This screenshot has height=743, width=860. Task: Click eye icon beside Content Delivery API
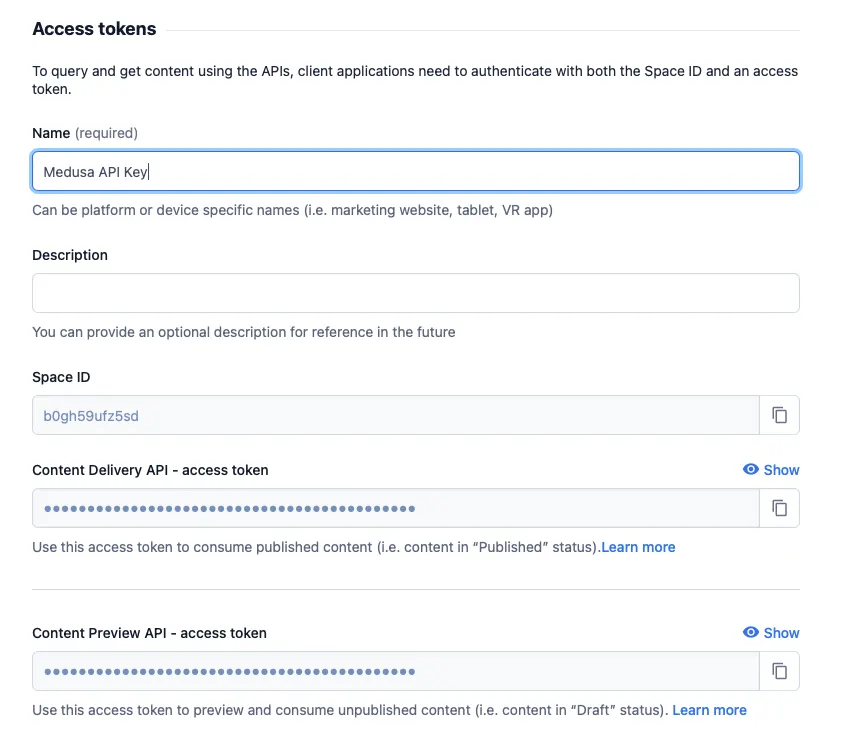751,469
